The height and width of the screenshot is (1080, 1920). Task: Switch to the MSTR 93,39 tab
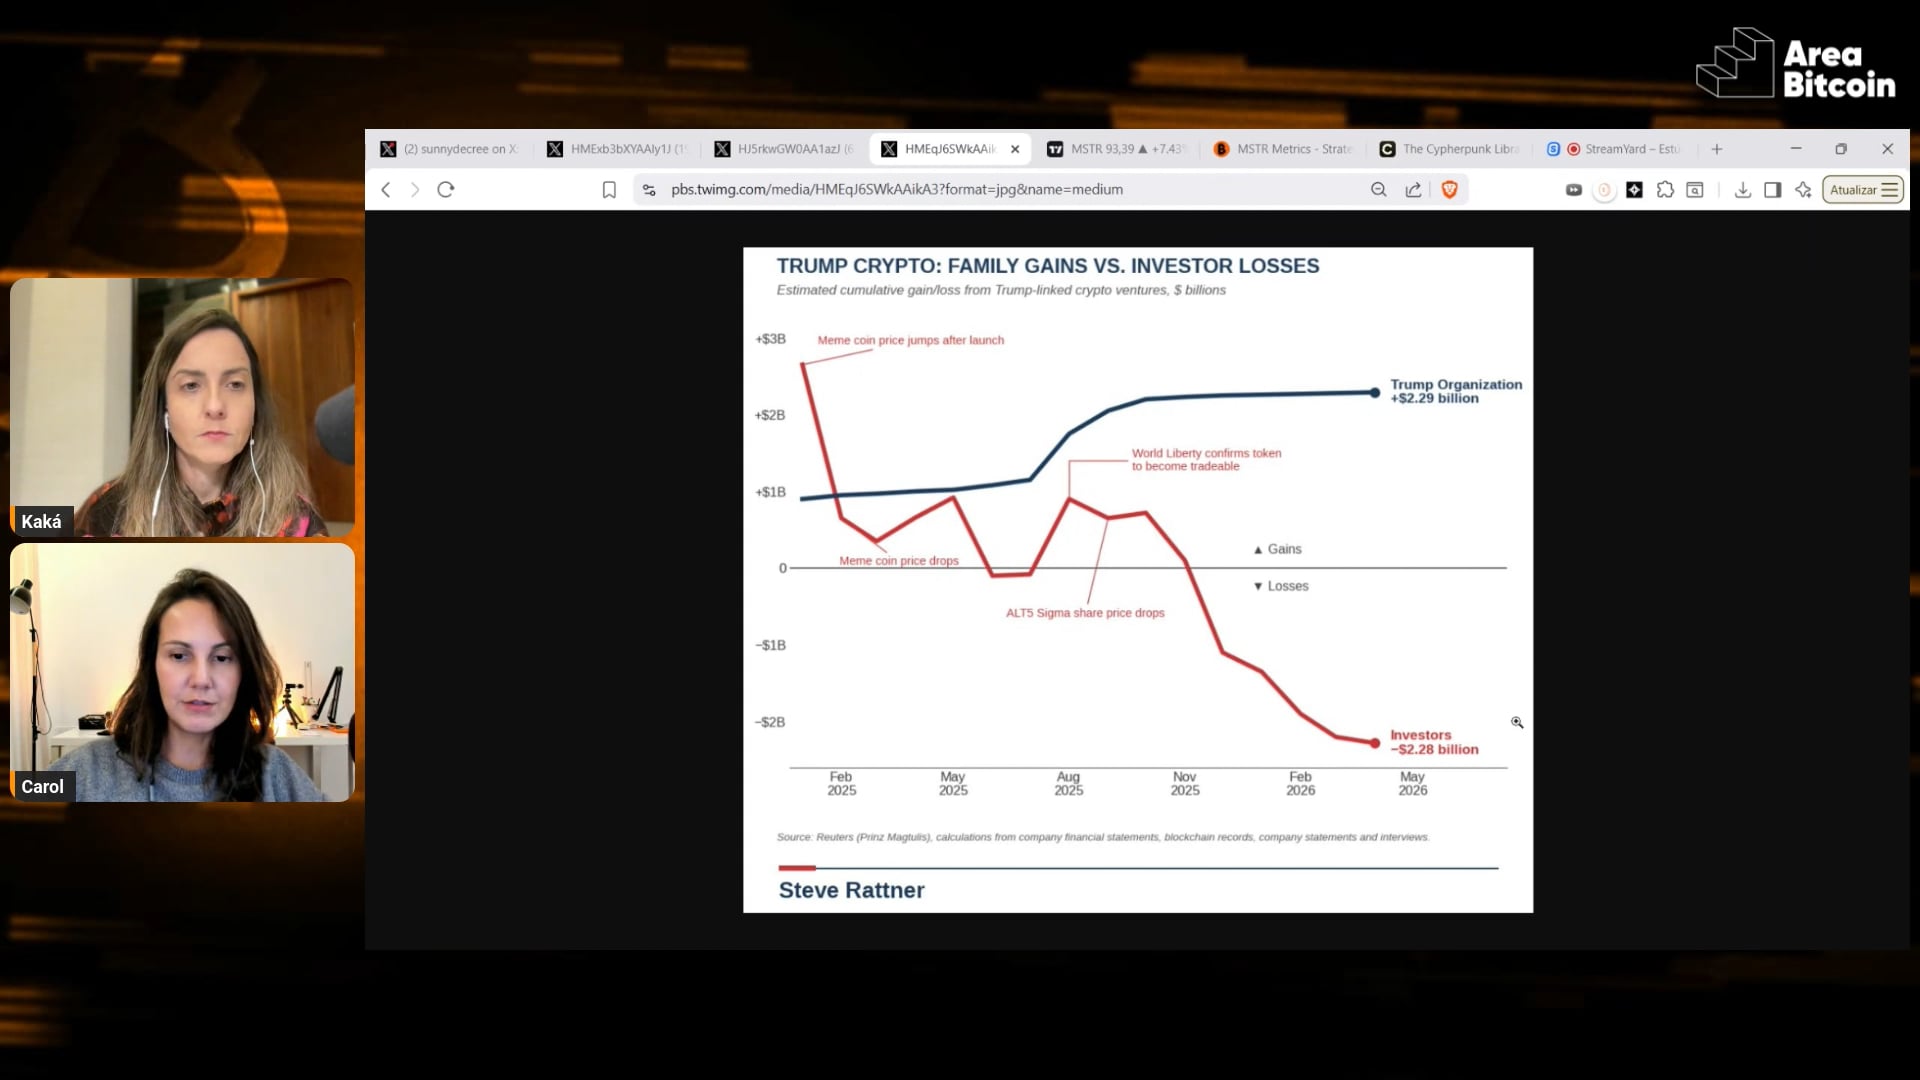1118,149
